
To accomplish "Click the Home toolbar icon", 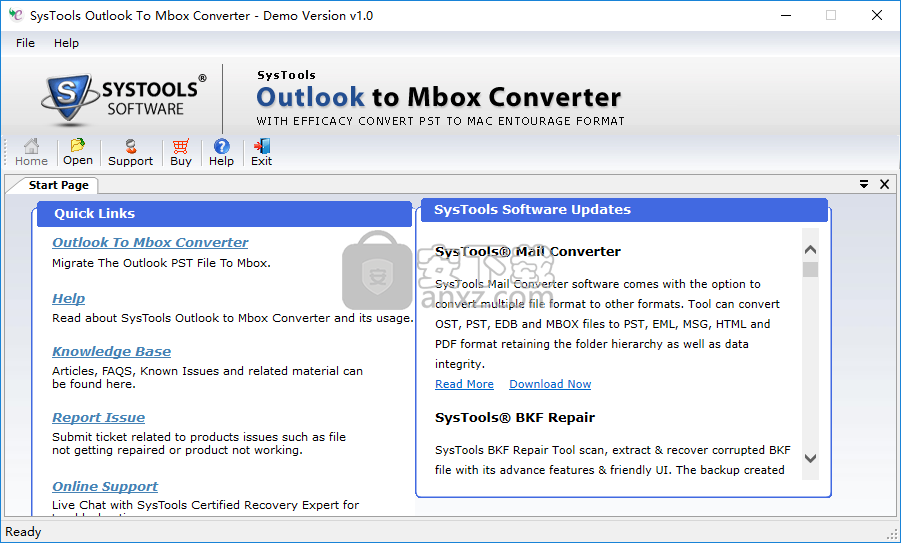I will [x=32, y=152].
